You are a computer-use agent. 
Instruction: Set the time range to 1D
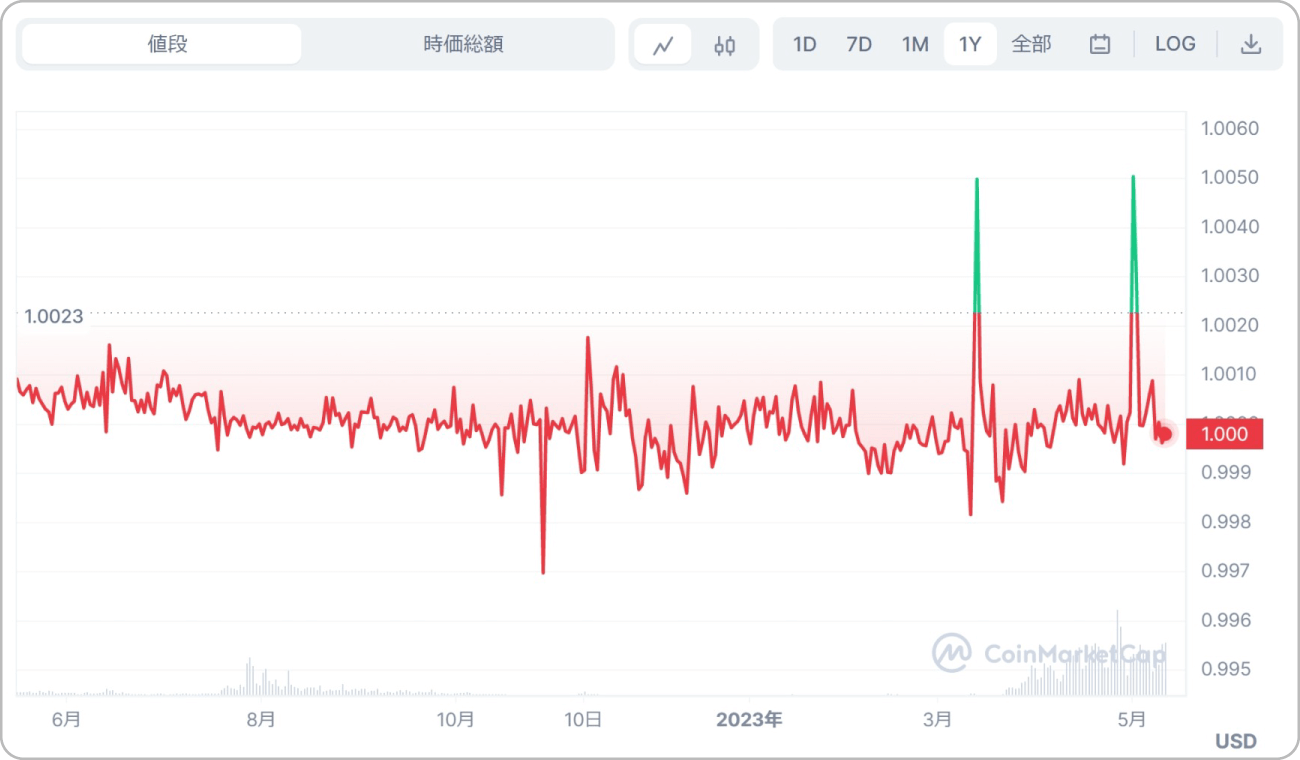(x=805, y=44)
